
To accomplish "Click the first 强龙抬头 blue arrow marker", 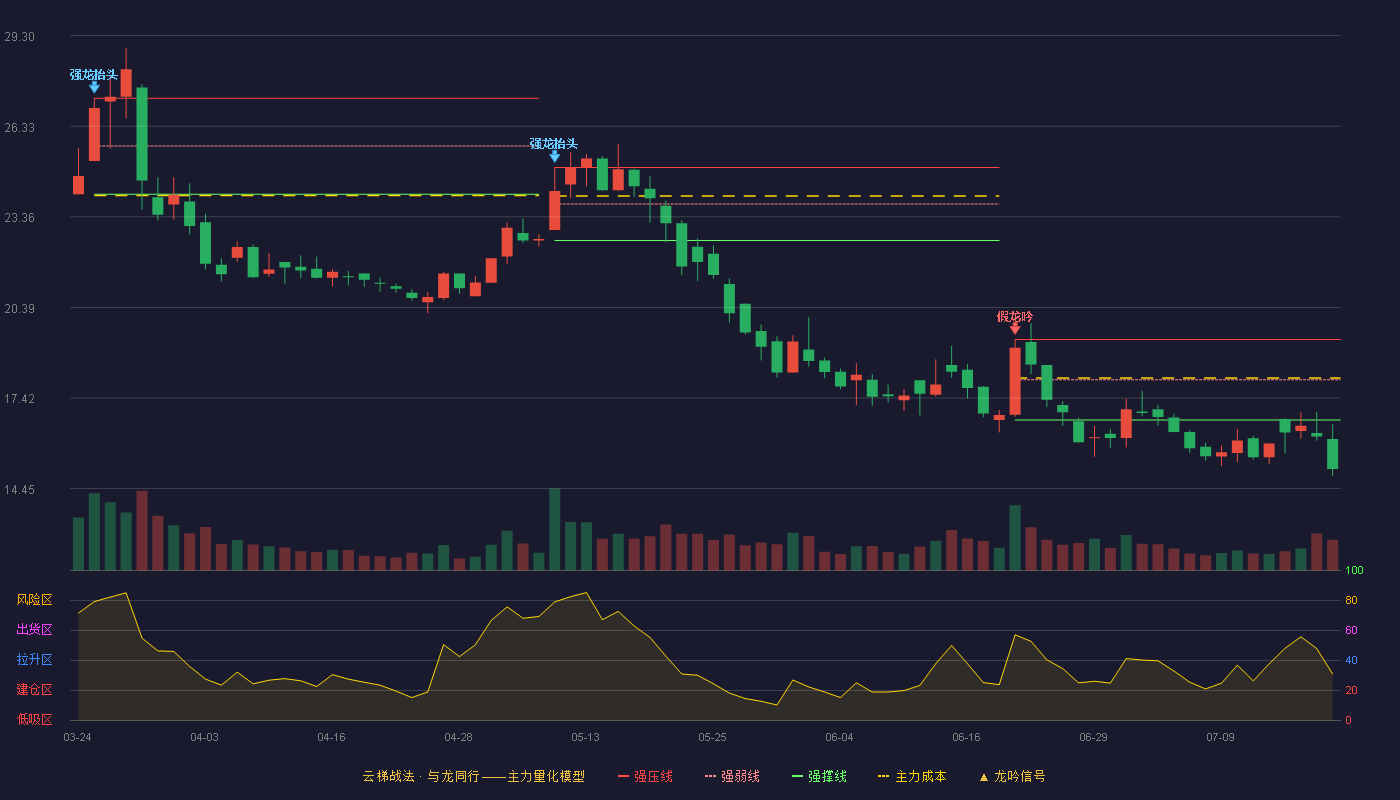I will click(x=94, y=87).
